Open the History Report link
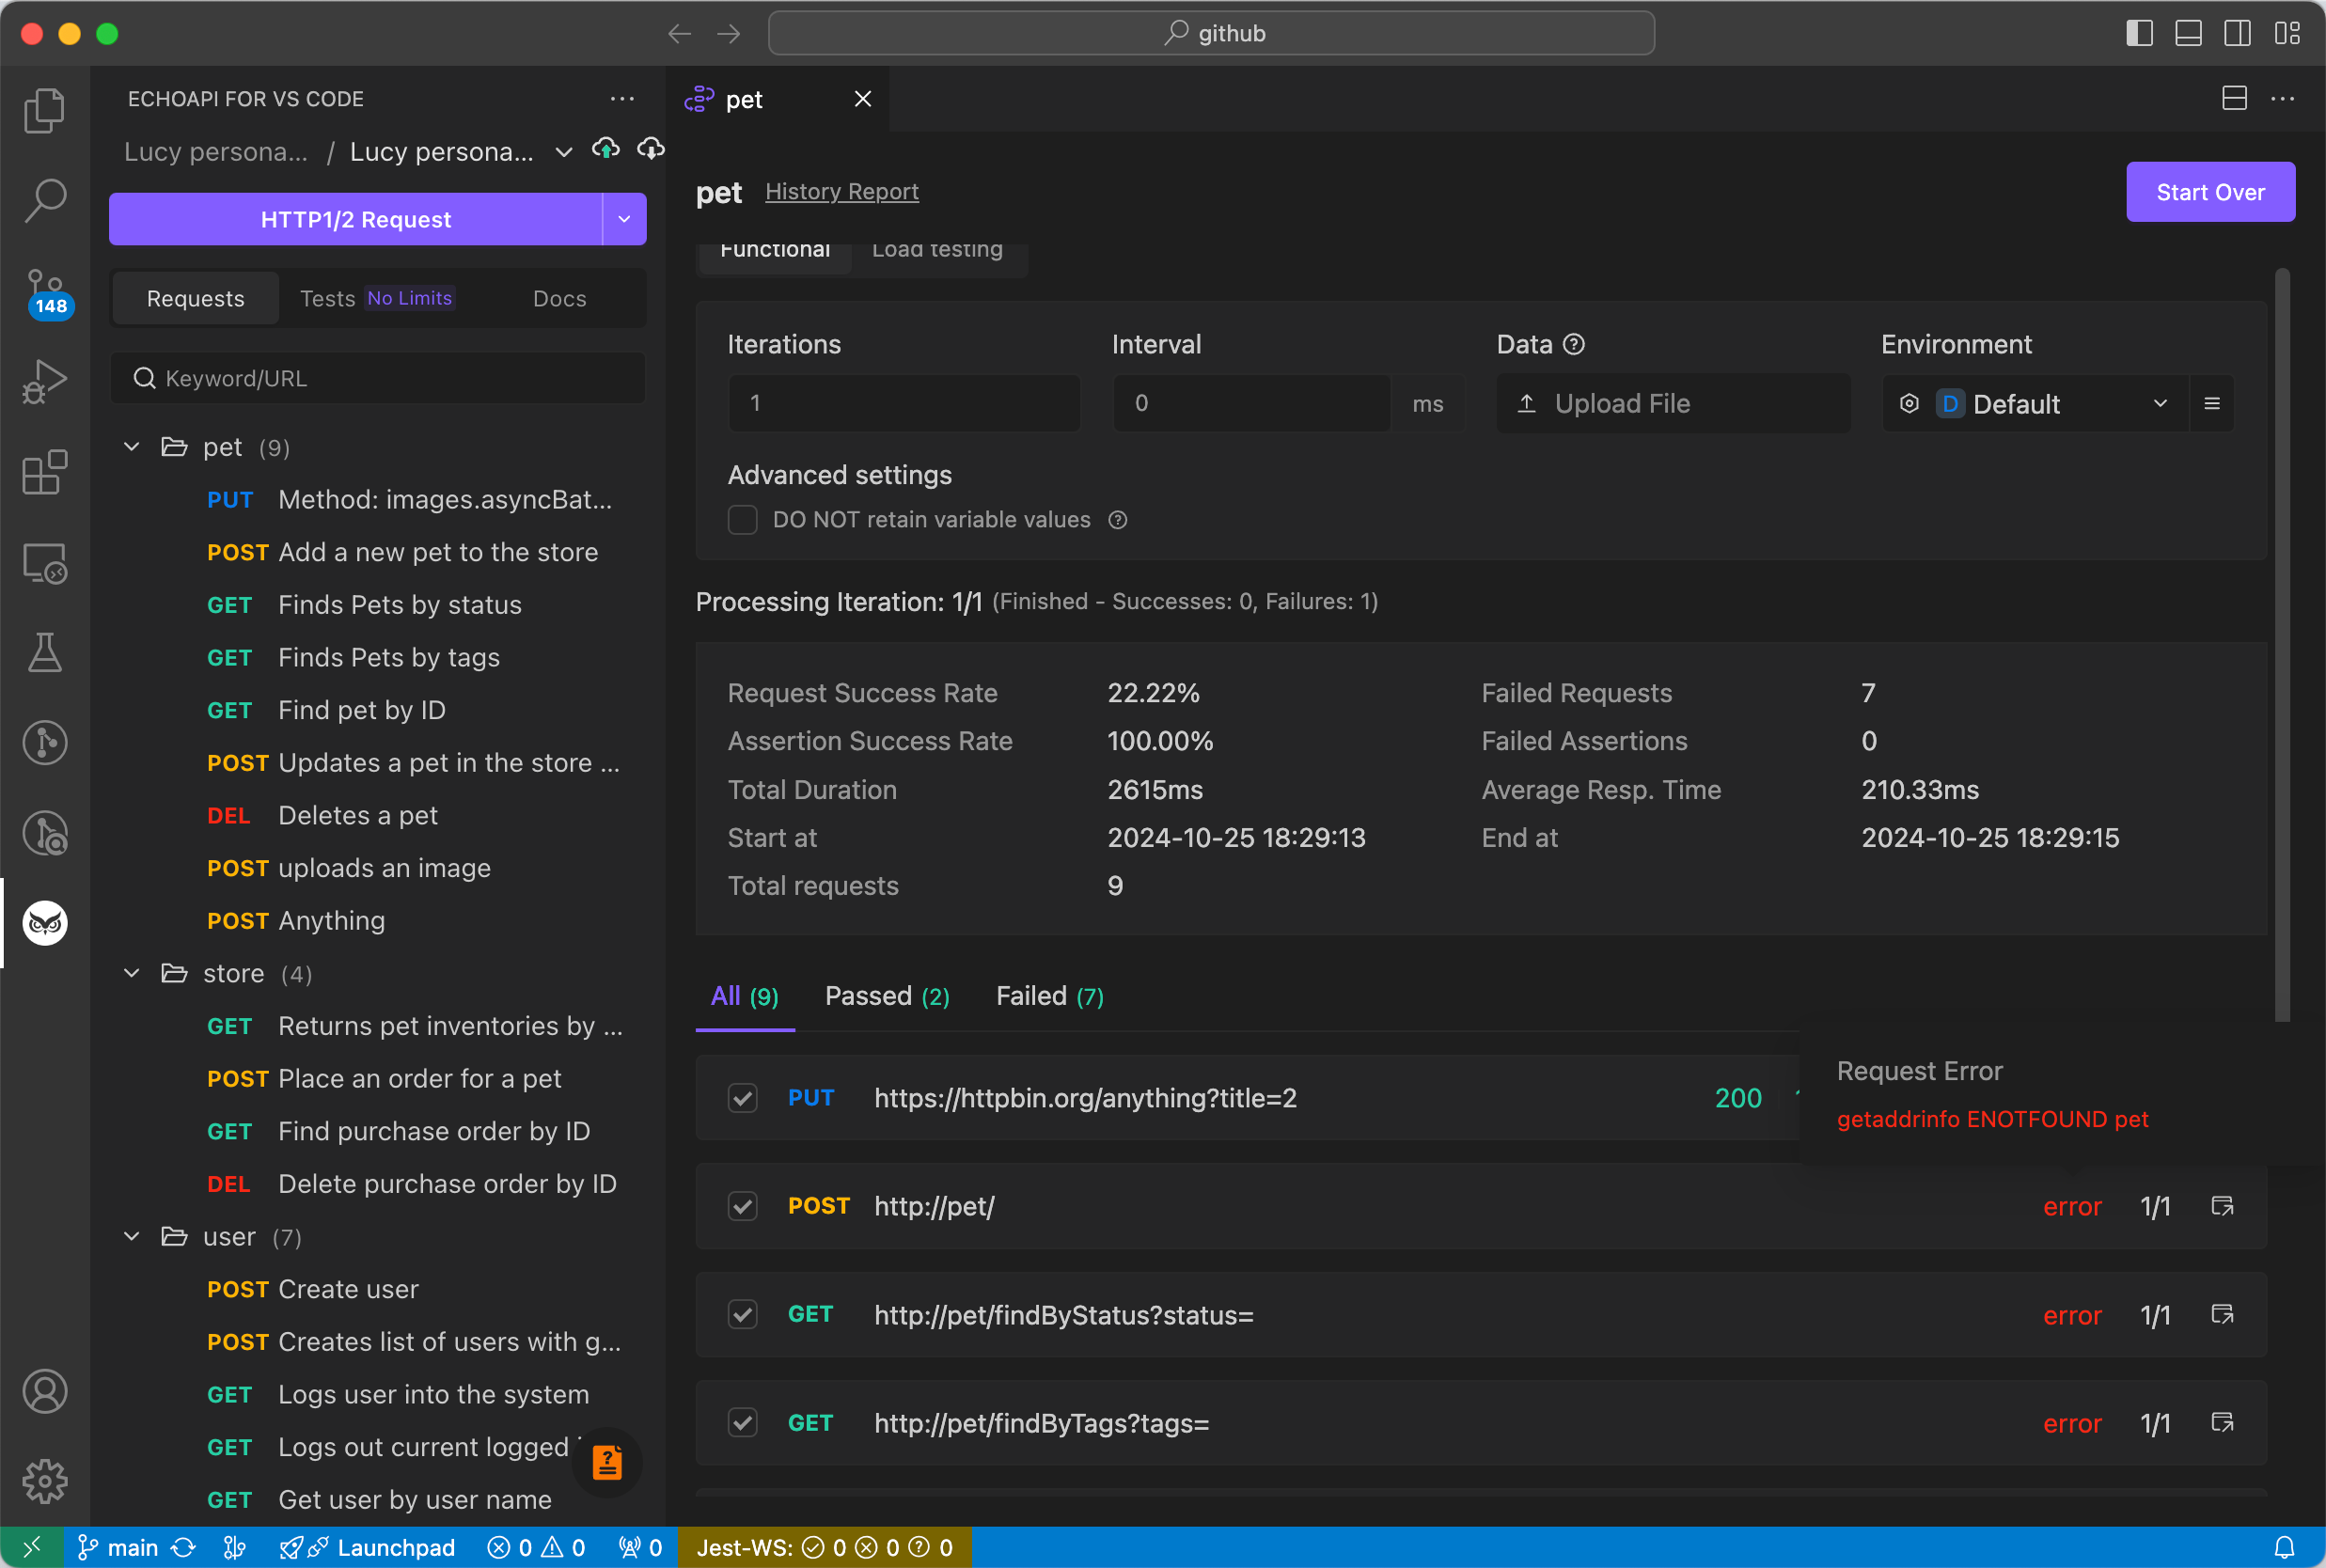 point(841,191)
